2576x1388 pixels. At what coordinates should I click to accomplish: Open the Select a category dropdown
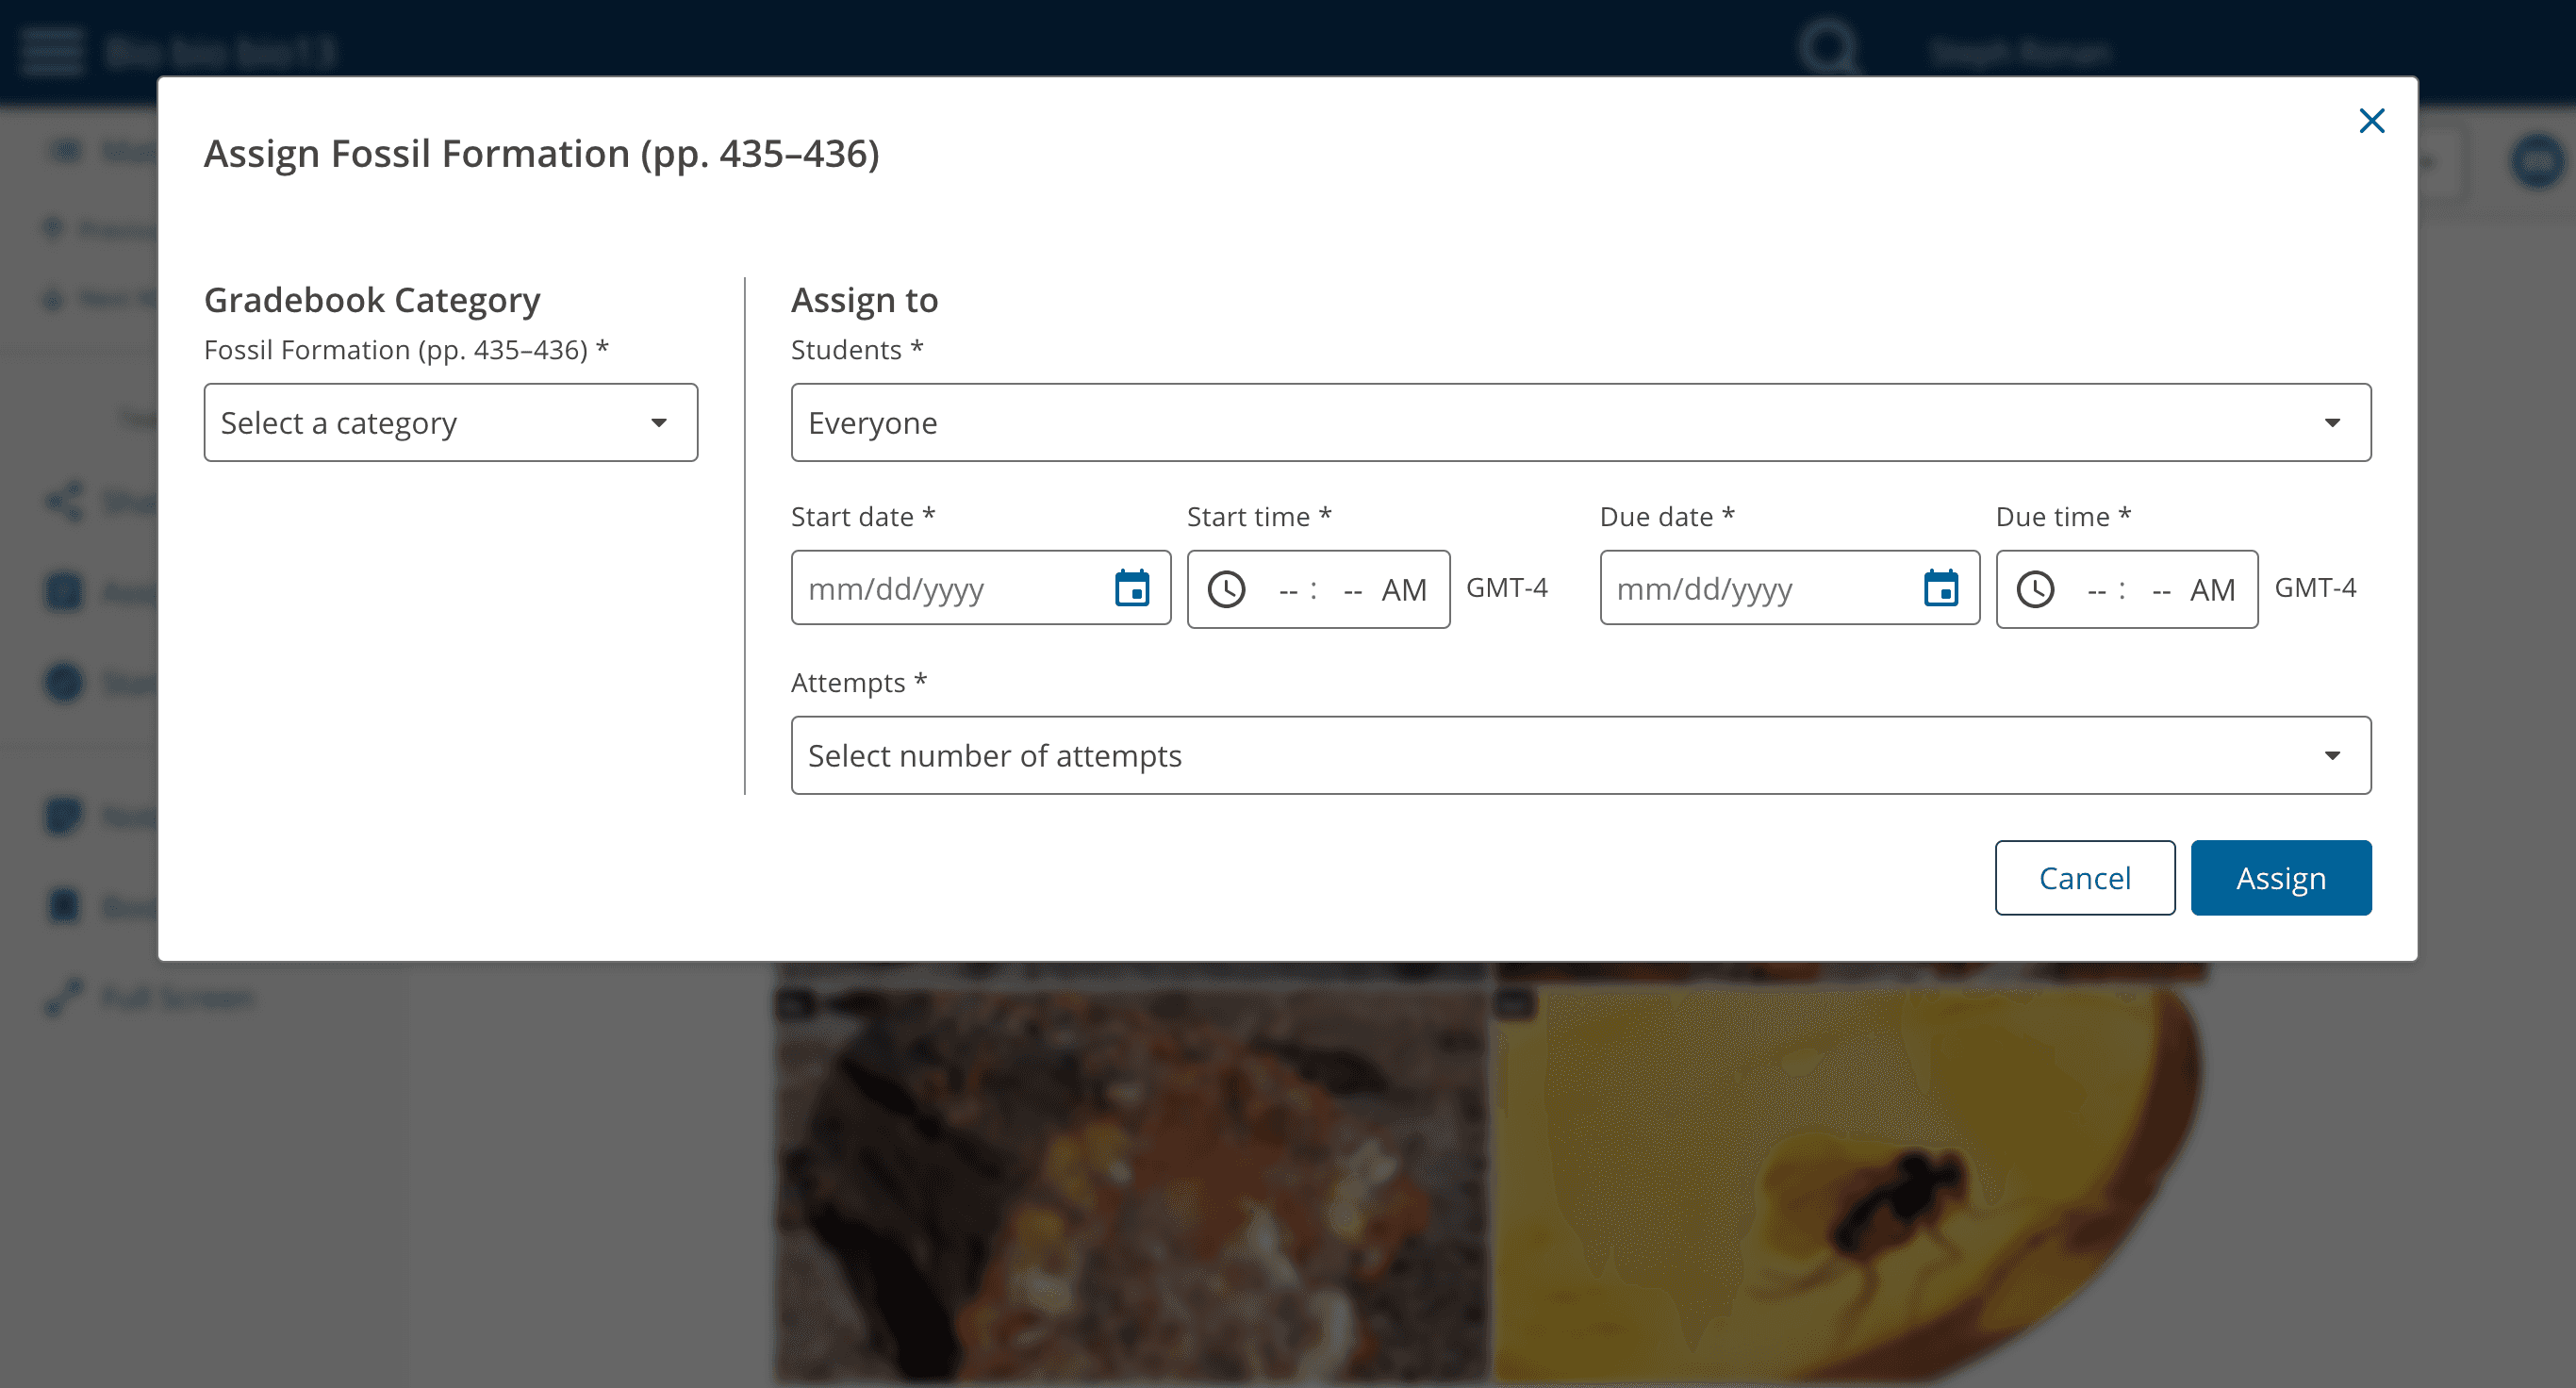click(x=450, y=422)
